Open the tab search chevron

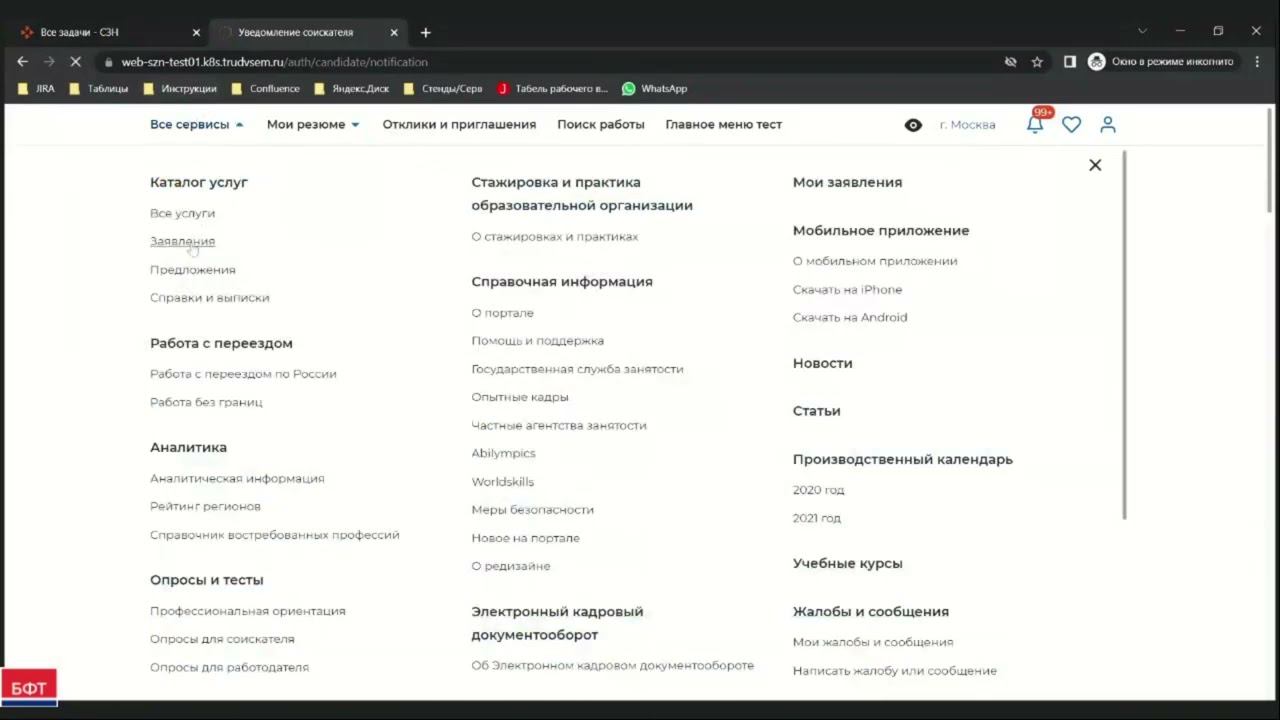1142,31
